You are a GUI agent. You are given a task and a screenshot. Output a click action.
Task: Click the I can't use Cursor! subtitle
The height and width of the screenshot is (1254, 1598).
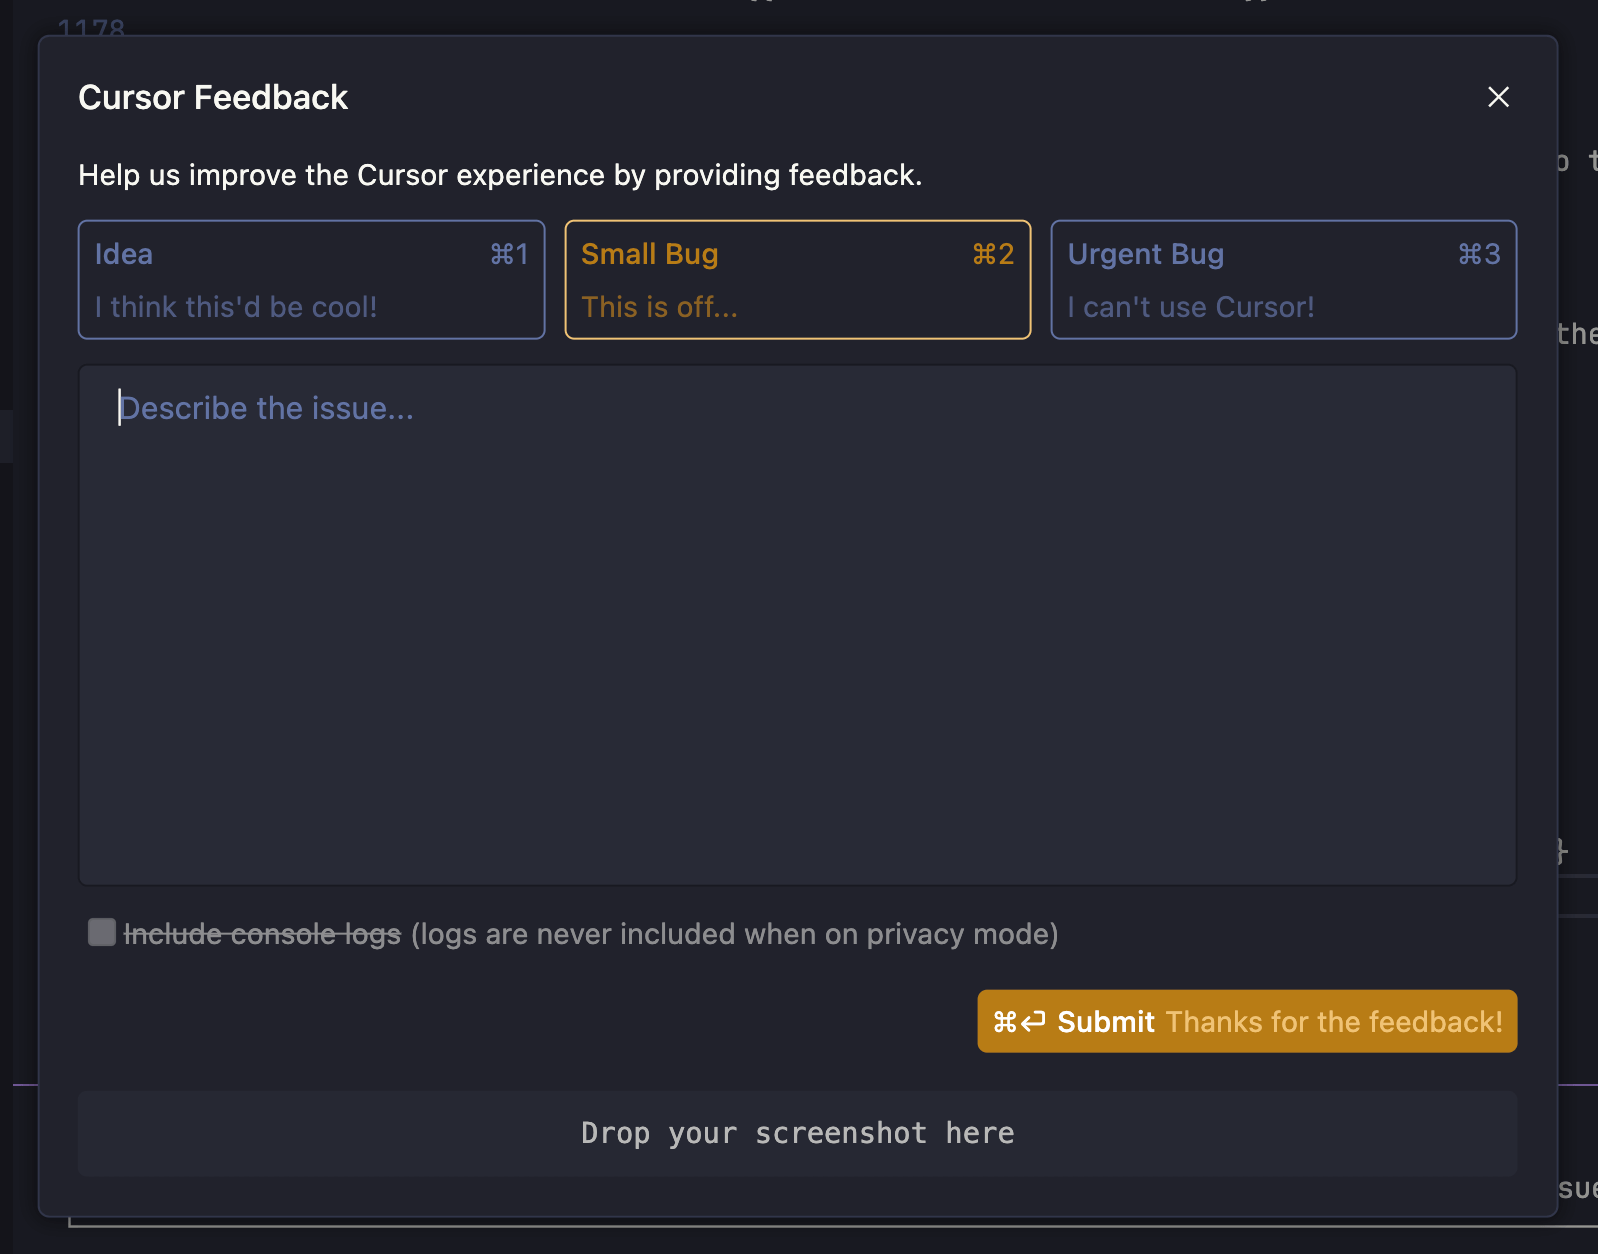pyautogui.click(x=1190, y=307)
